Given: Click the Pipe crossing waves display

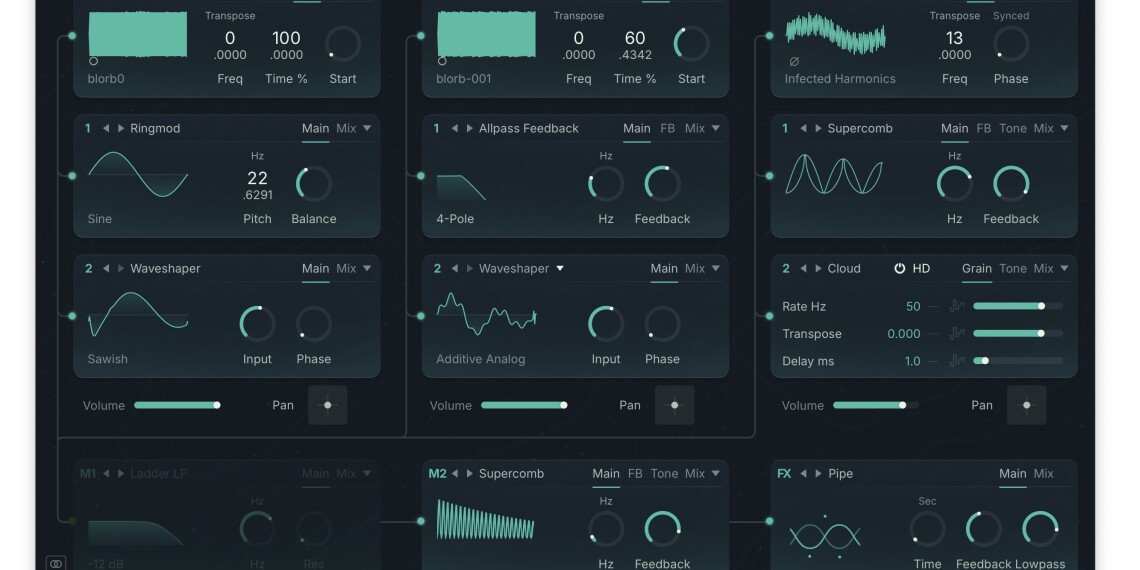Looking at the screenshot, I should [825, 537].
